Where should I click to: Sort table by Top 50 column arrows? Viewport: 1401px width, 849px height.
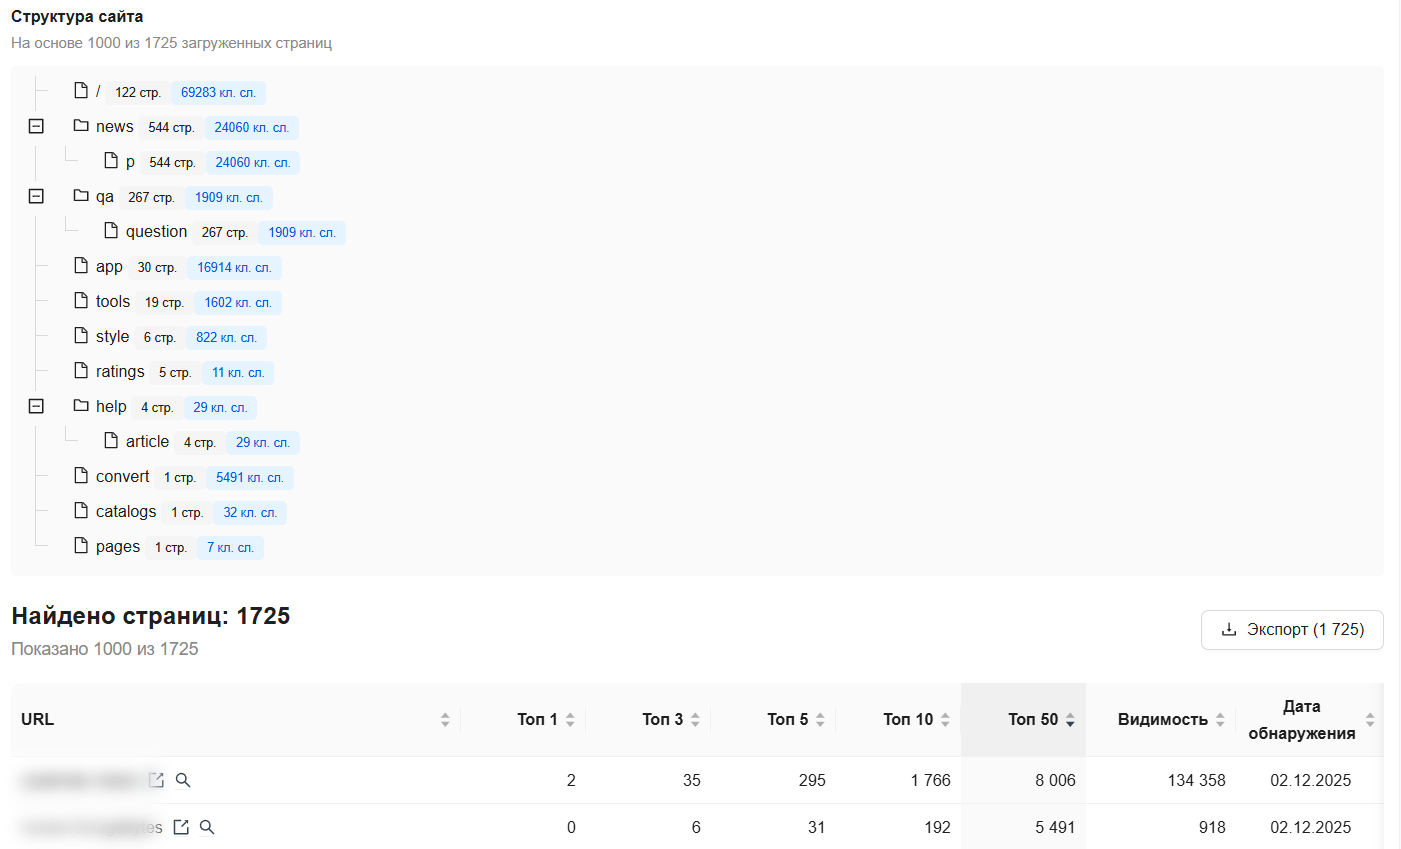point(1070,720)
